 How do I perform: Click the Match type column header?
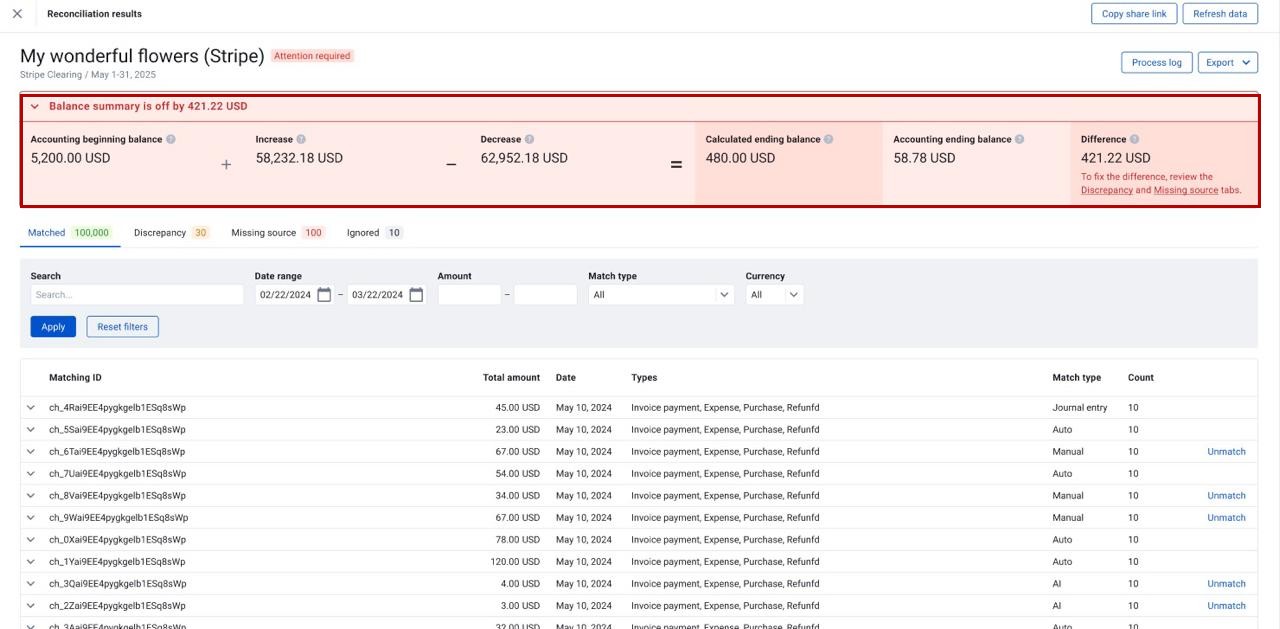(1076, 378)
